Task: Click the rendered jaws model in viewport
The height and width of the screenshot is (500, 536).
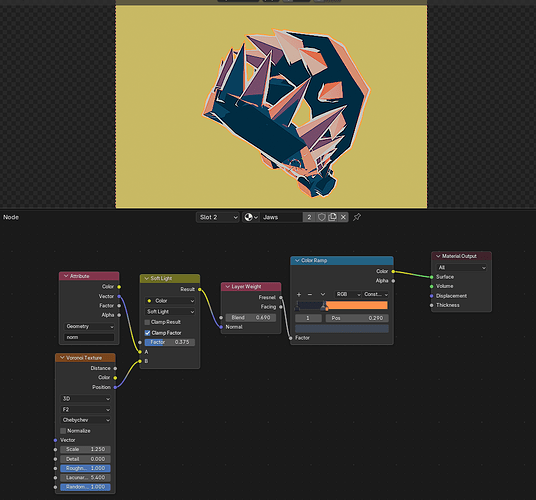Action: (286, 113)
